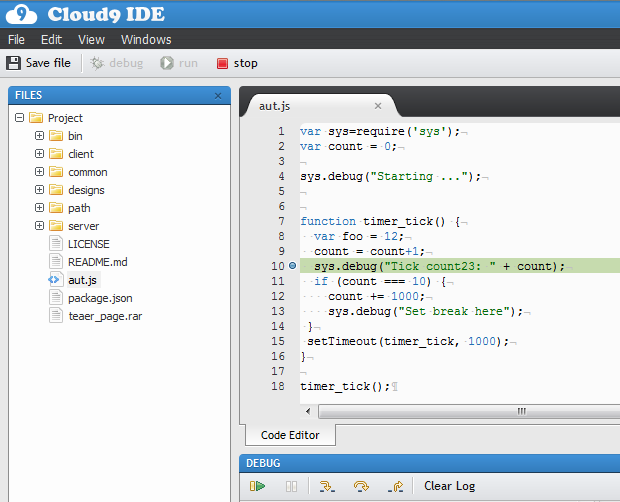Toggle breakpoint on line 10 gutter

point(292,266)
